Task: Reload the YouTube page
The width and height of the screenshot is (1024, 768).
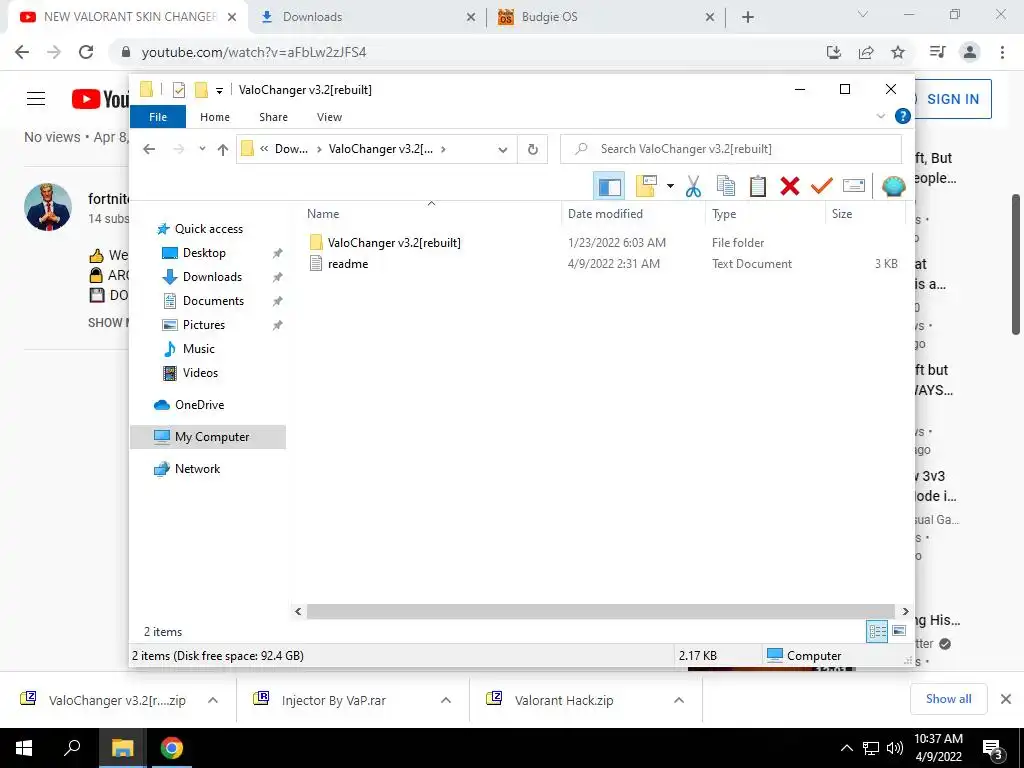Action: click(x=86, y=52)
